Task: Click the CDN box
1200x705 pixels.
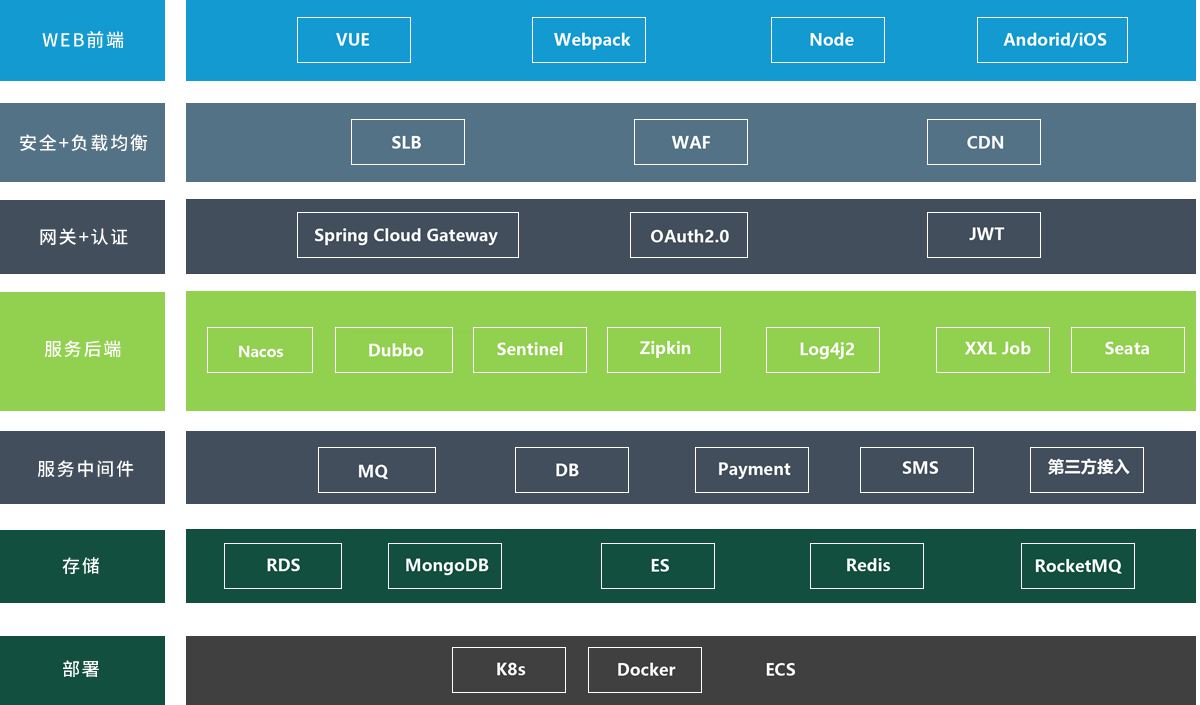Action: [984, 142]
